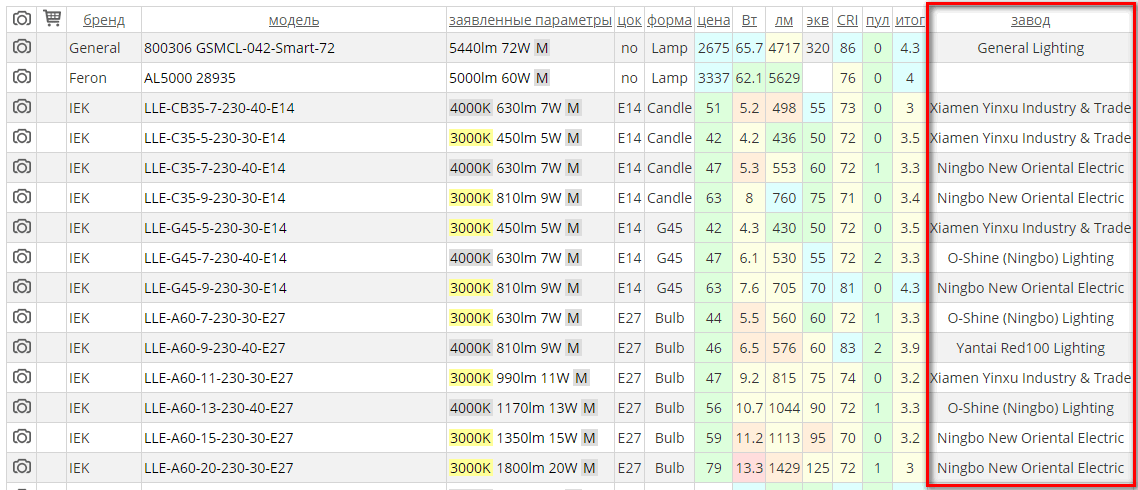Viewport: 1138px width, 490px height.
Task: Click factory cell General Lighting
Action: click(1031, 49)
